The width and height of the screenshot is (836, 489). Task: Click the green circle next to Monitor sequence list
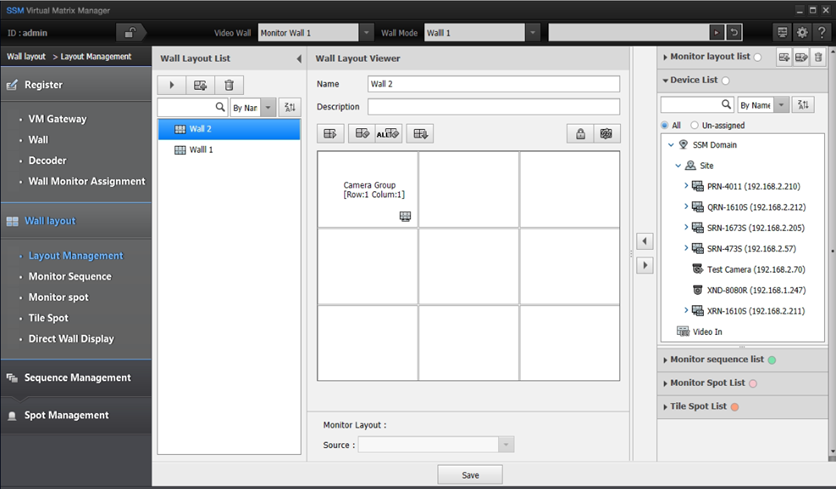(x=771, y=360)
